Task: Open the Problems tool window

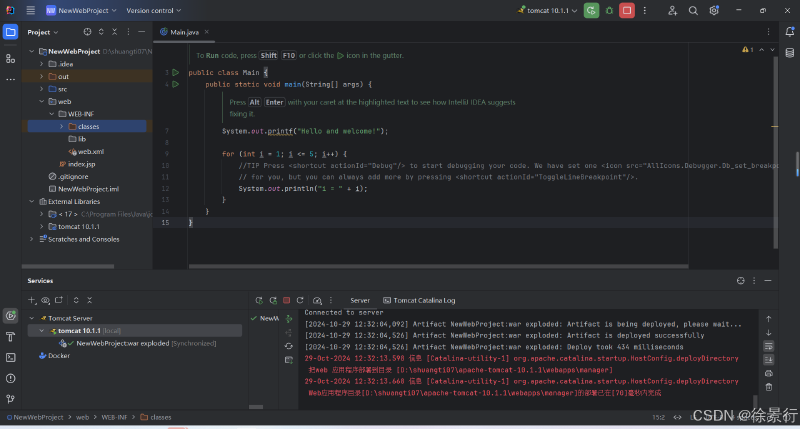Action: point(10,378)
